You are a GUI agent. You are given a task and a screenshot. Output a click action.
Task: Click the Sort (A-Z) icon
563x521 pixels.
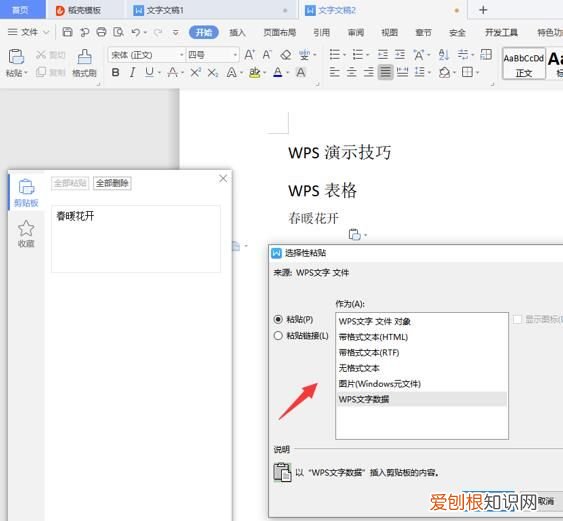coord(444,55)
